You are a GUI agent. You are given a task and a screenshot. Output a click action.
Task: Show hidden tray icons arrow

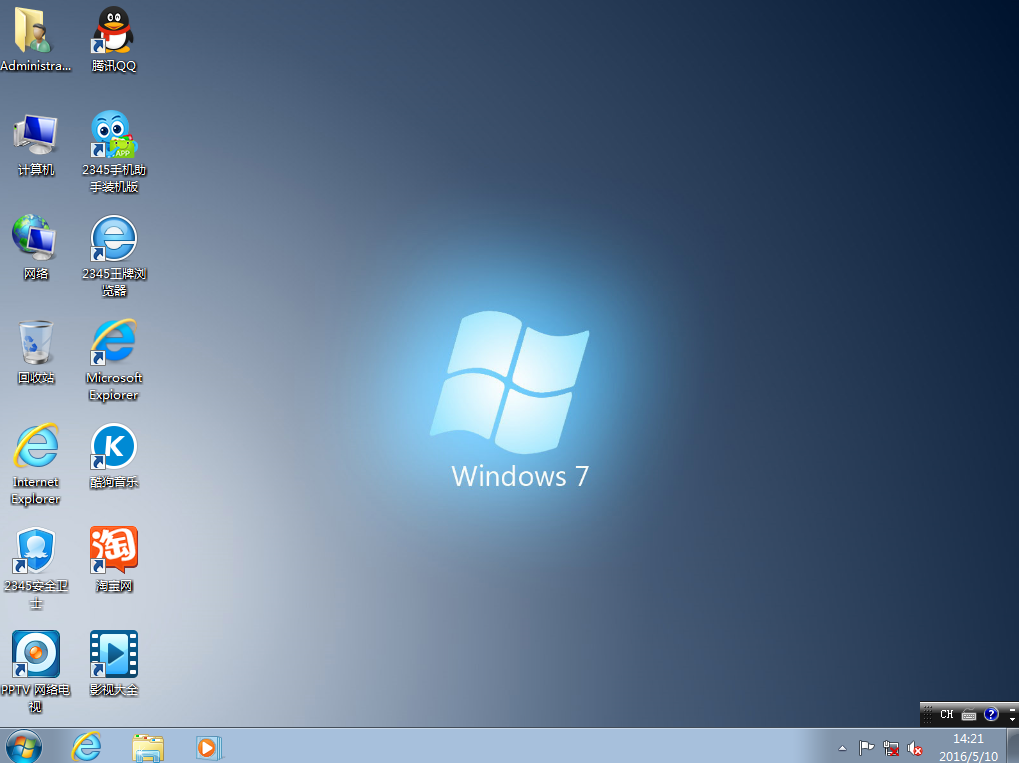(x=842, y=748)
